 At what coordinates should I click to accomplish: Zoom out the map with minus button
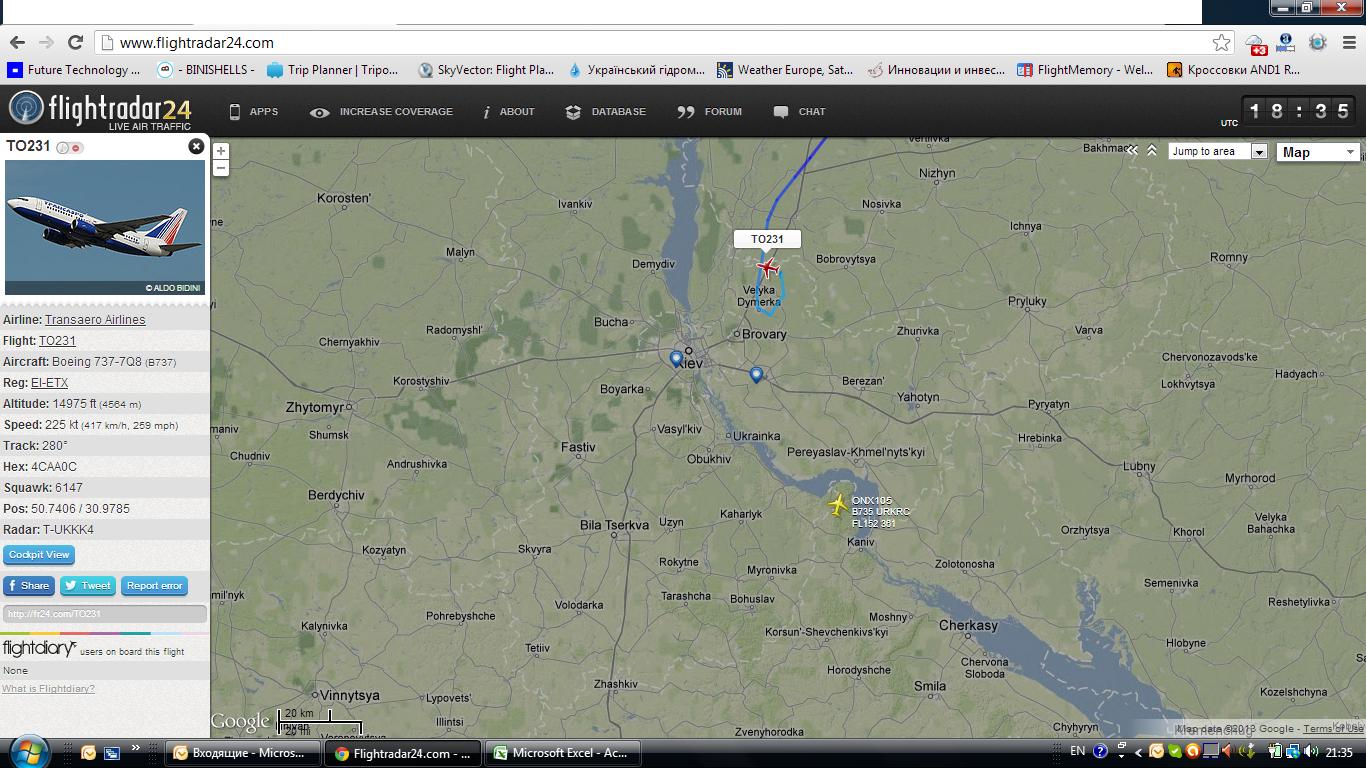pos(221,168)
